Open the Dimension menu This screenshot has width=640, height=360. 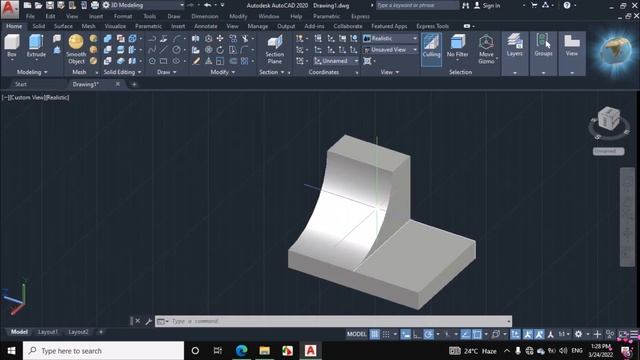pos(205,16)
